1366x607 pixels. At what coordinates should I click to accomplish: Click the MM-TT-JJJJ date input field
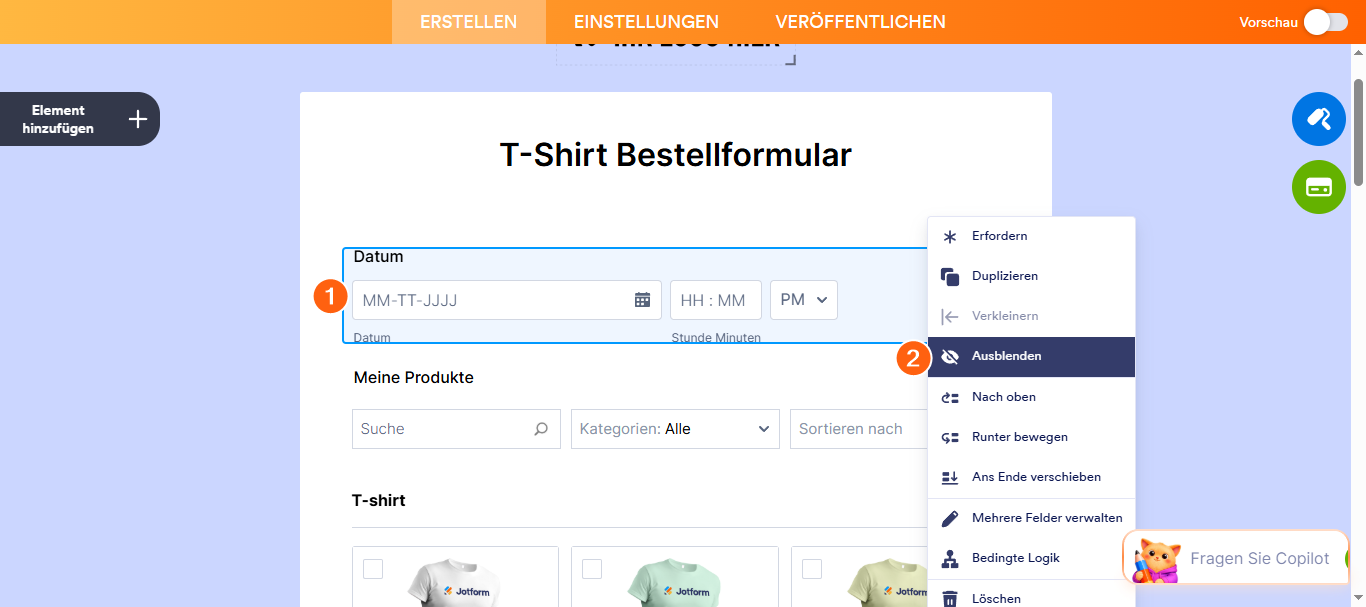506,300
